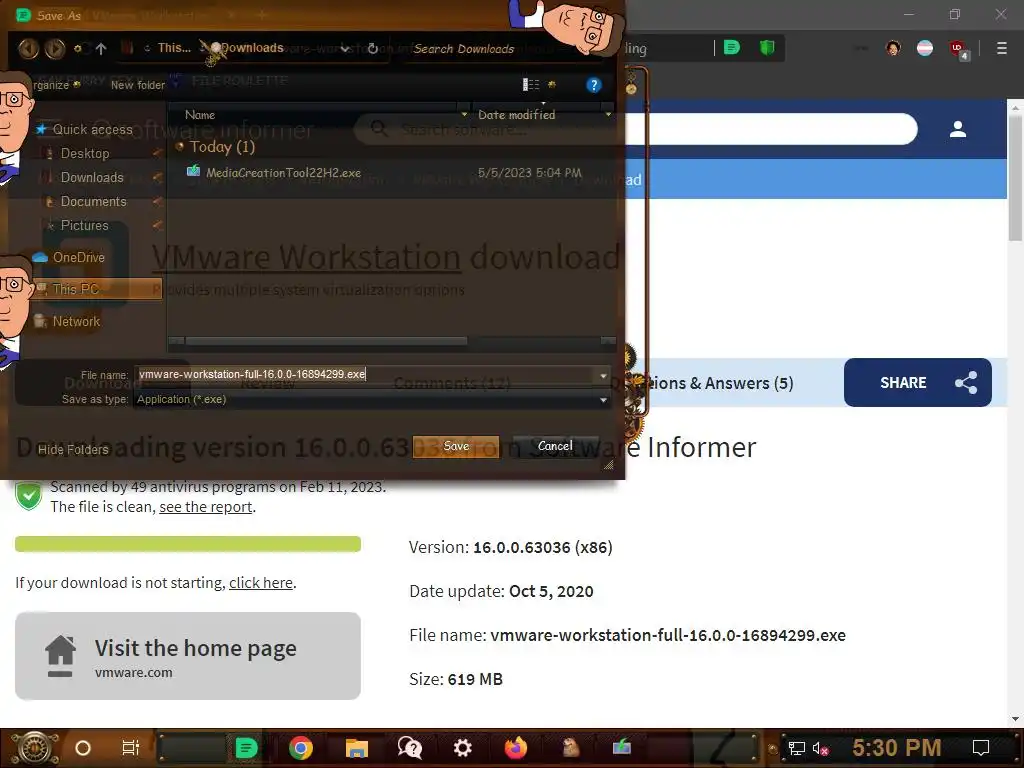Sort files by the Name column

click(200, 115)
